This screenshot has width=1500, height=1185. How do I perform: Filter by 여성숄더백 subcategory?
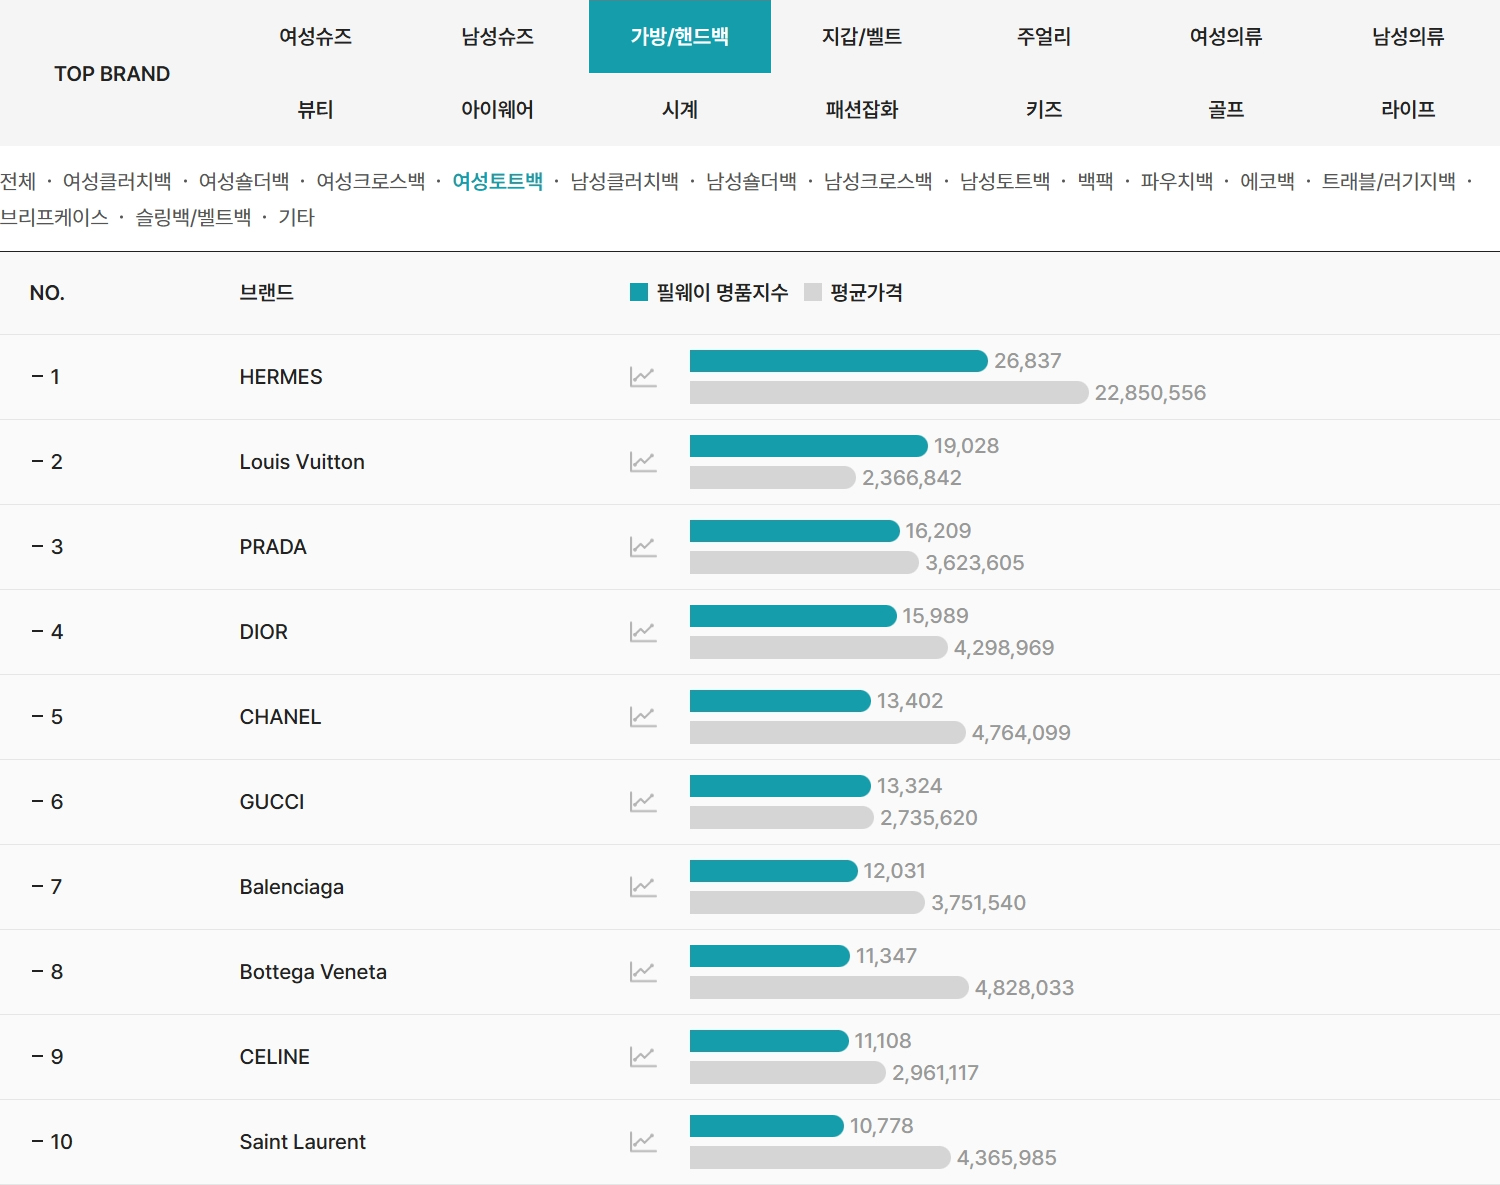click(244, 181)
